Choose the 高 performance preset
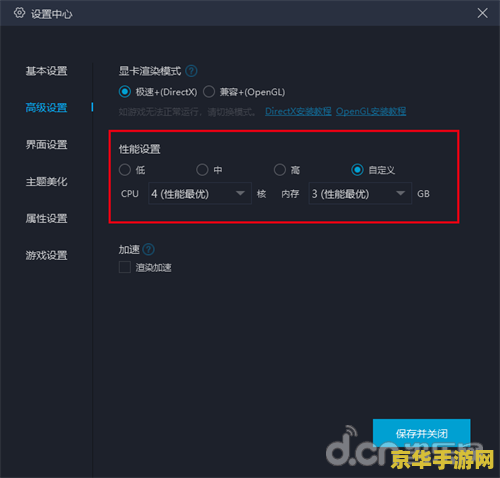Image resolution: width=500 pixels, height=478 pixels. pos(280,170)
